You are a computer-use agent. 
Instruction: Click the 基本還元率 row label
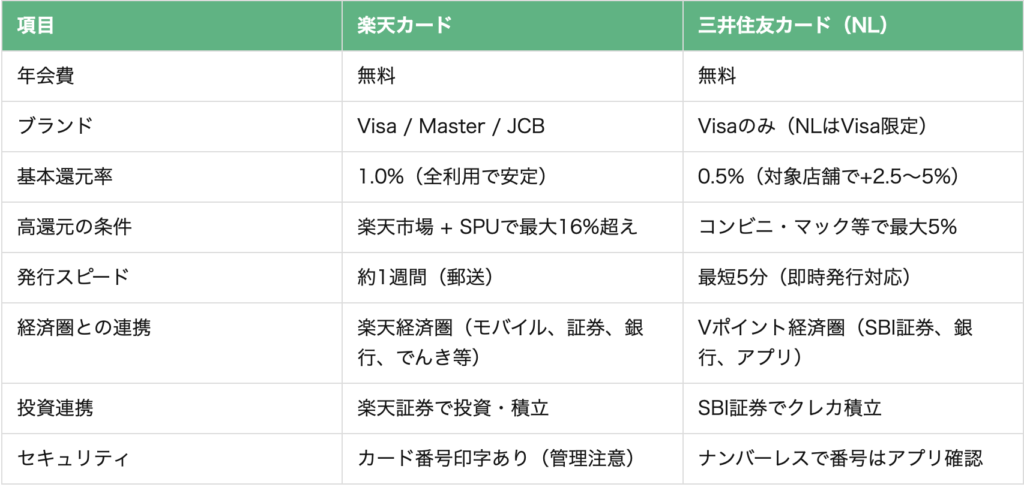65,177
